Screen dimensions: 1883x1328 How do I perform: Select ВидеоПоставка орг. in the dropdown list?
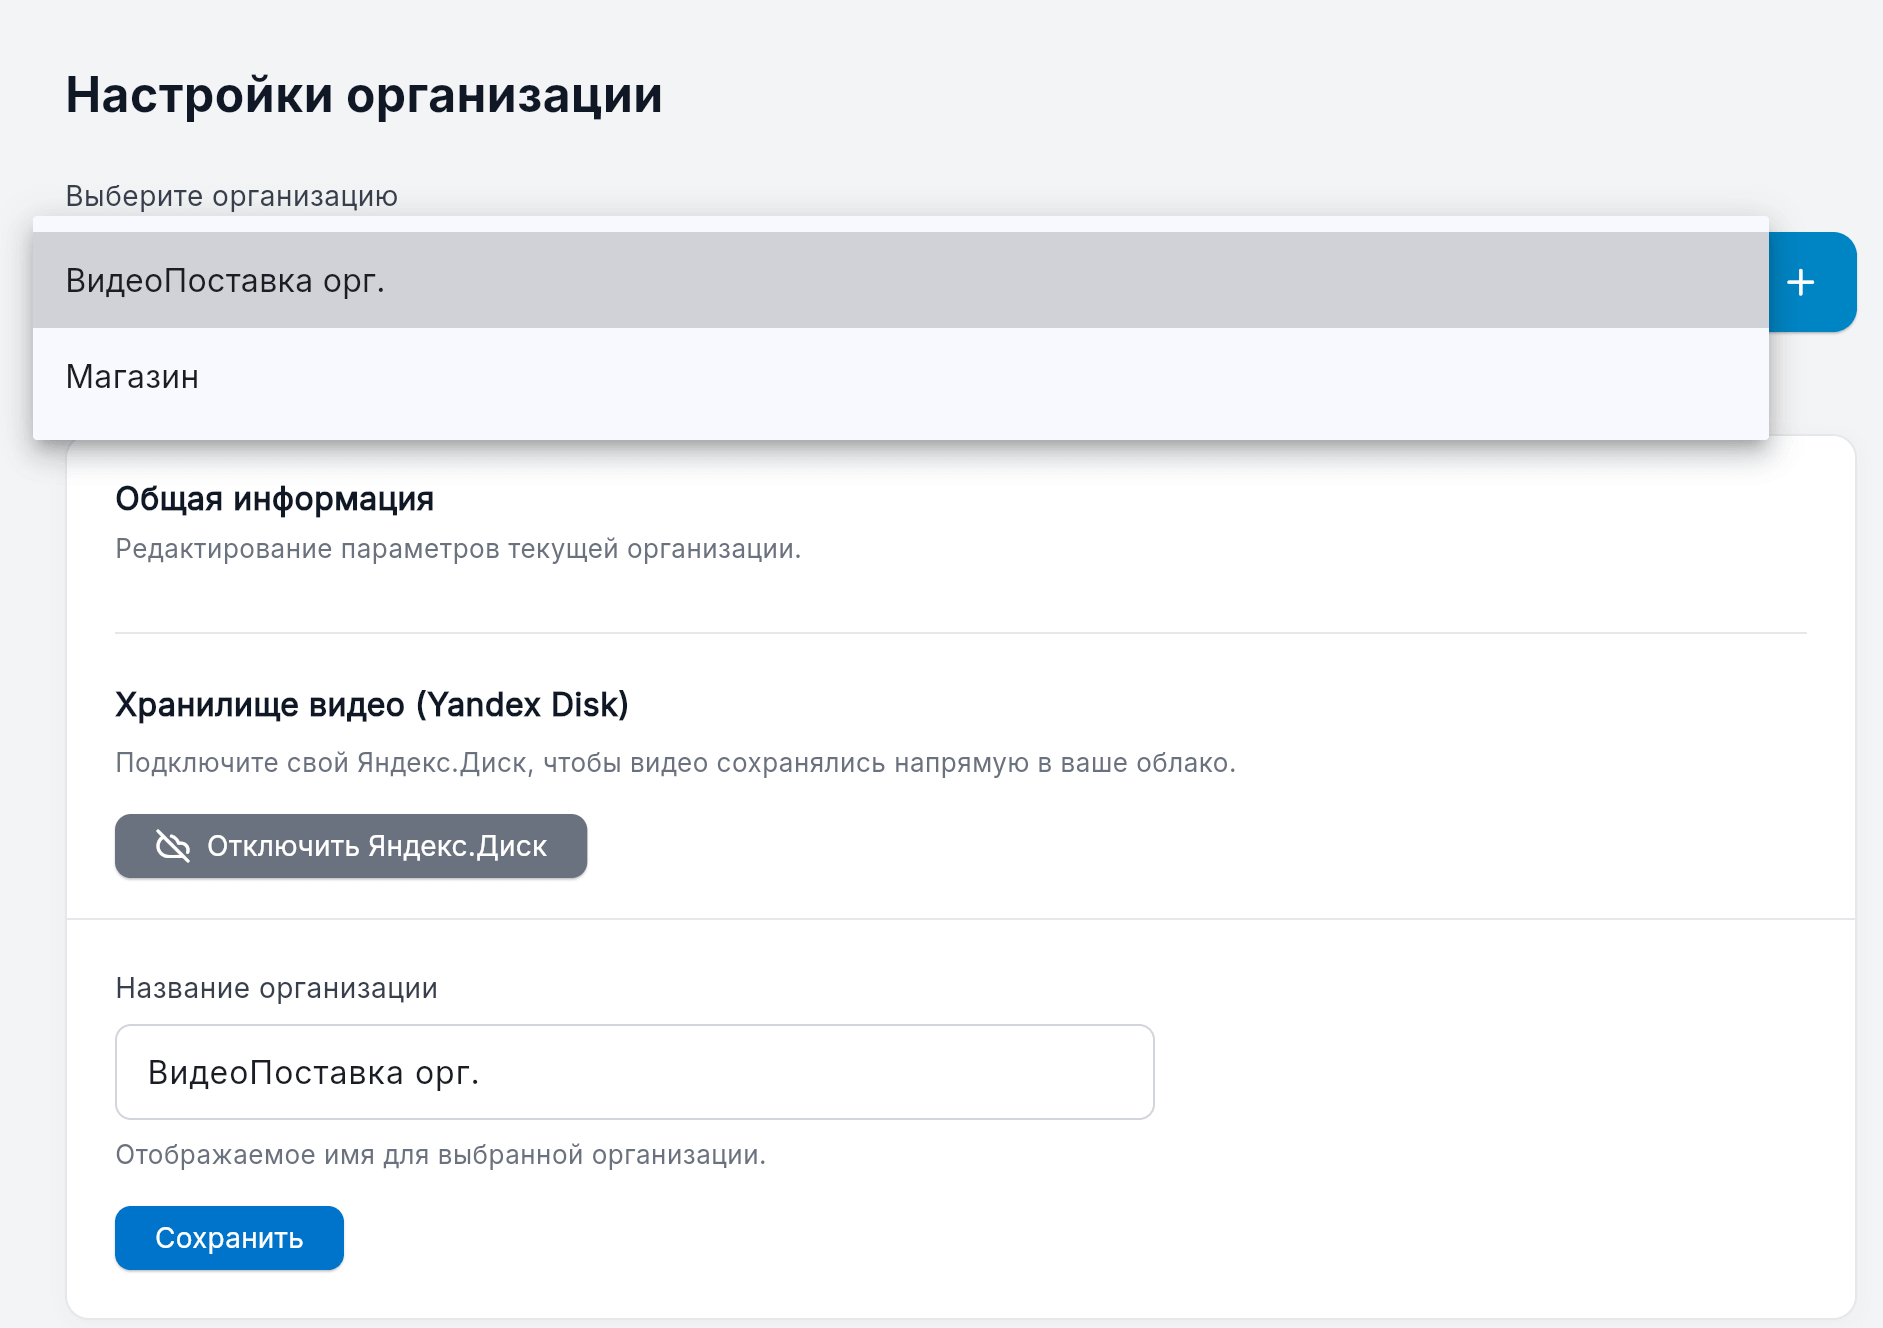coord(901,281)
